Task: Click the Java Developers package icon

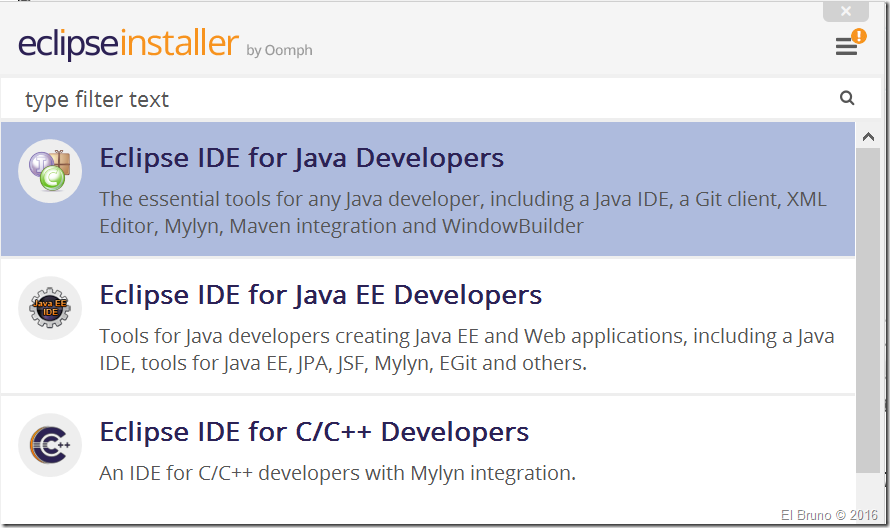Action: pos(50,171)
